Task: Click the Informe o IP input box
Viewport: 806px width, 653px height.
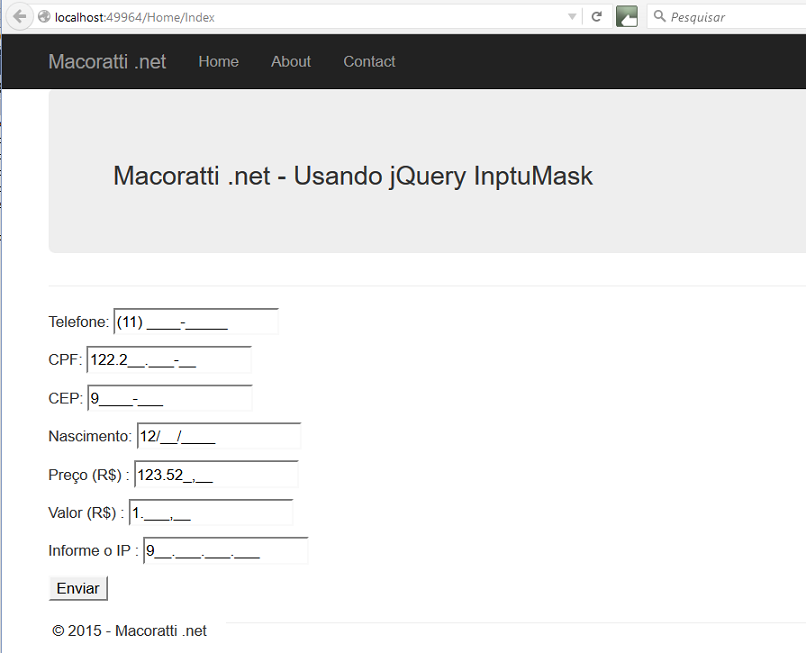Action: pos(224,550)
